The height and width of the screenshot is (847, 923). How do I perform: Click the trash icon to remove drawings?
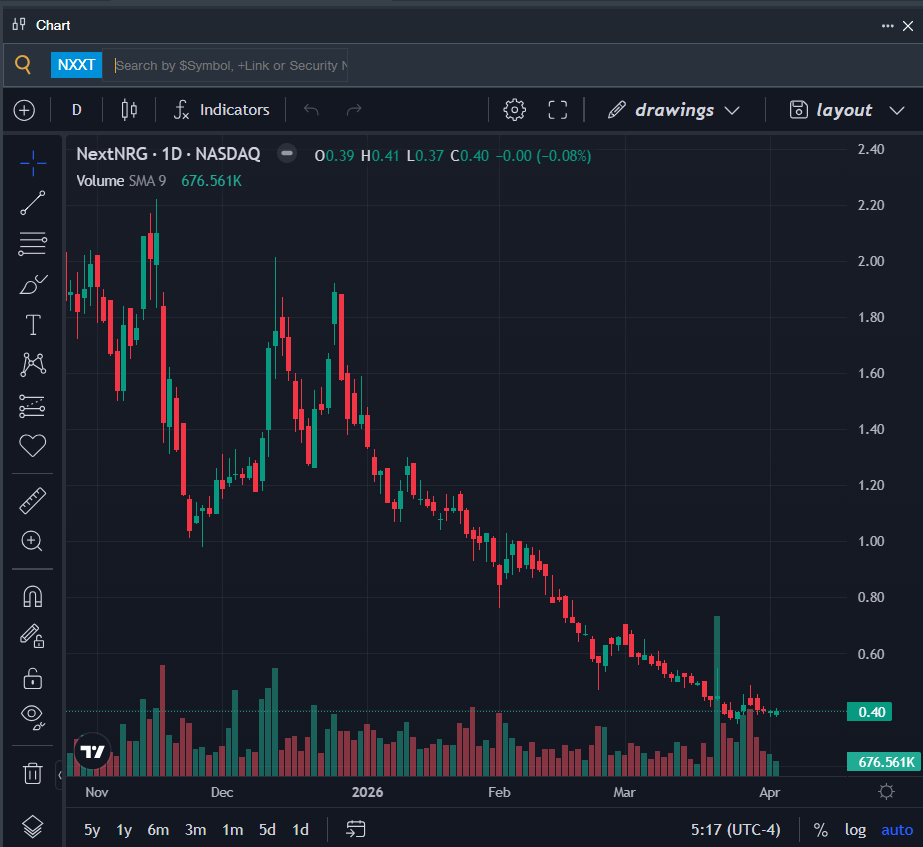tap(33, 772)
